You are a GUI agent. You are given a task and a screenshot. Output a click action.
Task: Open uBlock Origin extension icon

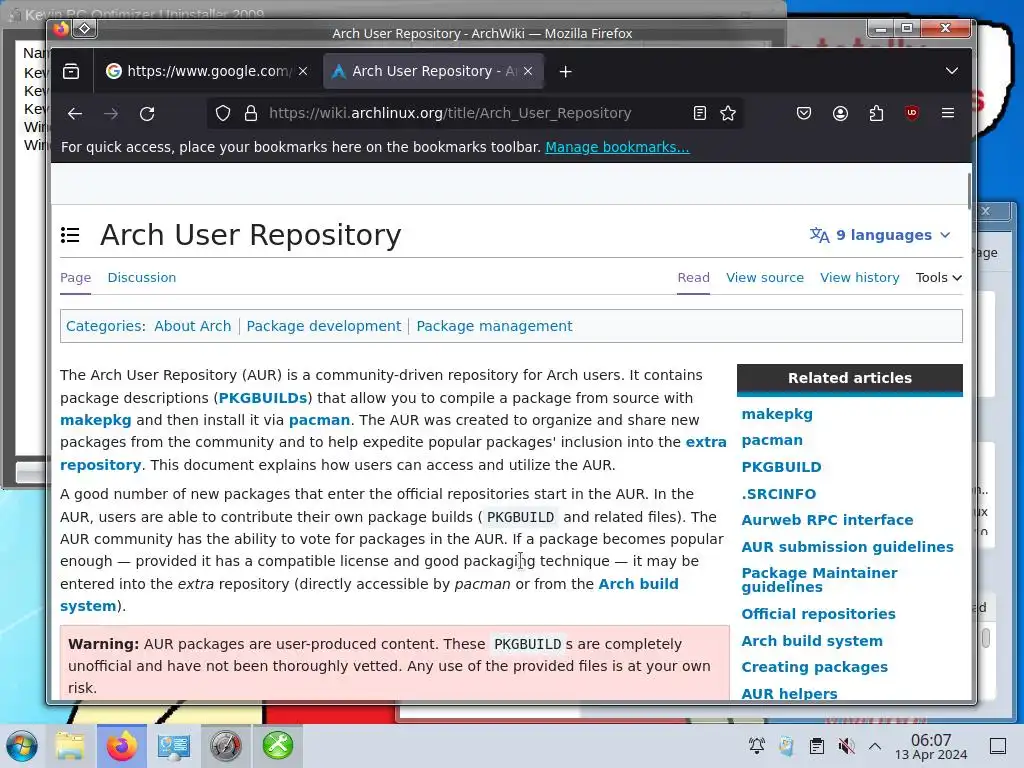(912, 114)
